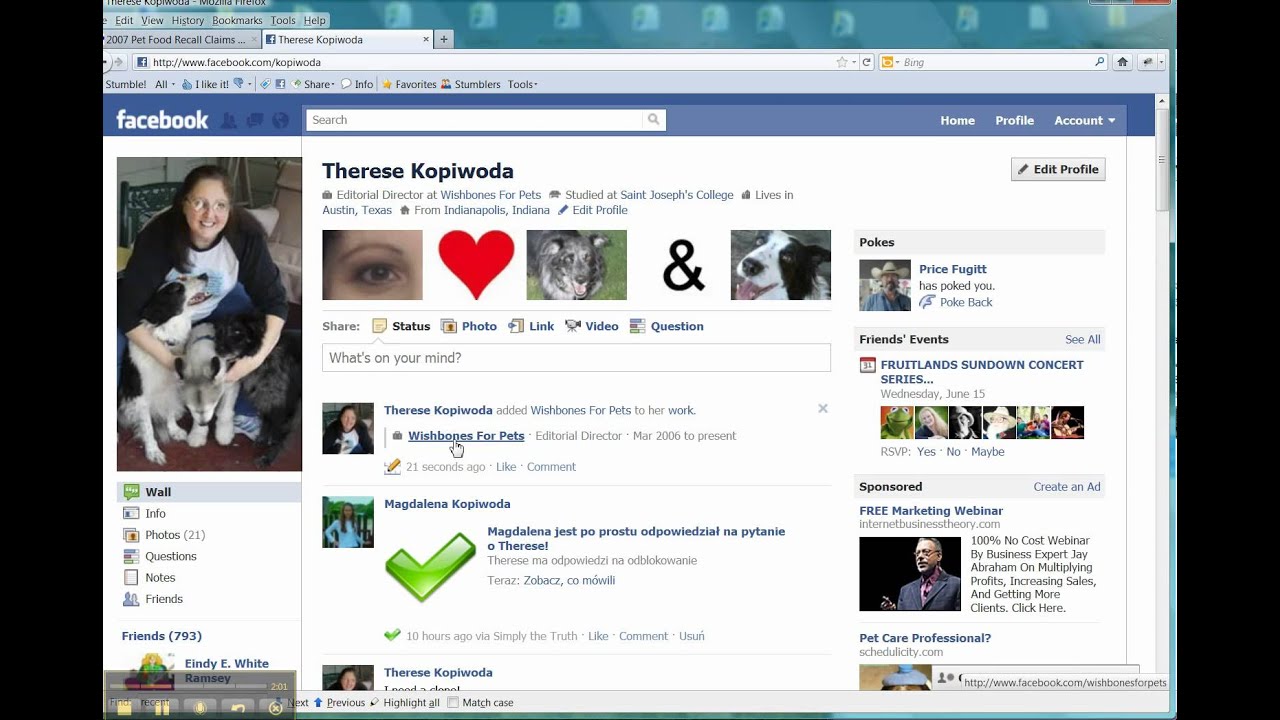Open Profile link in Facebook header
1280x720 pixels.
point(1014,120)
